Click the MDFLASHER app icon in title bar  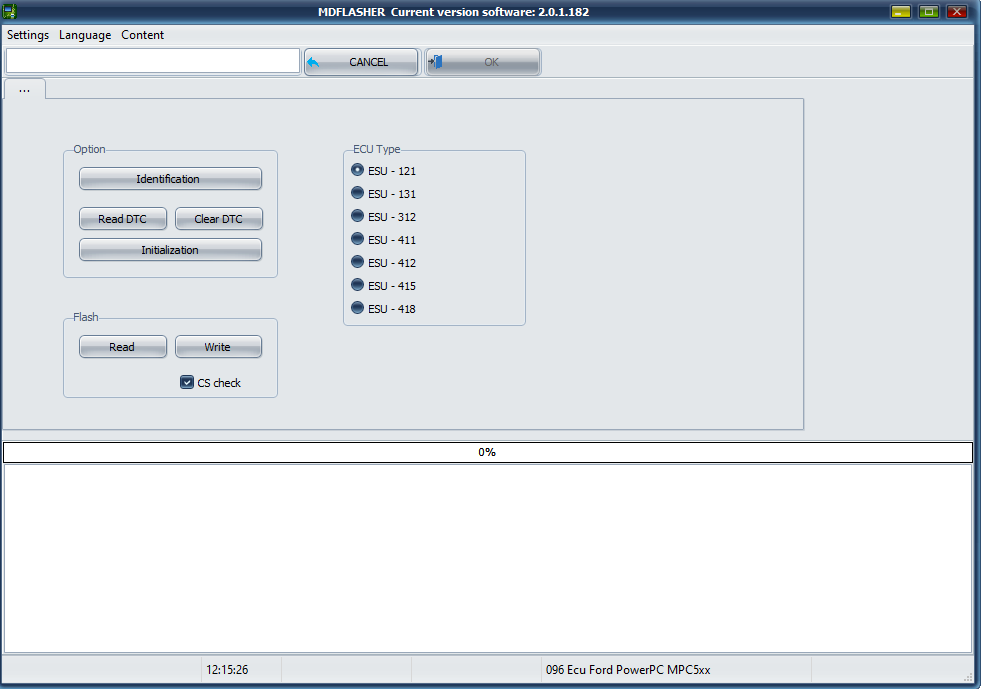pyautogui.click(x=11, y=12)
